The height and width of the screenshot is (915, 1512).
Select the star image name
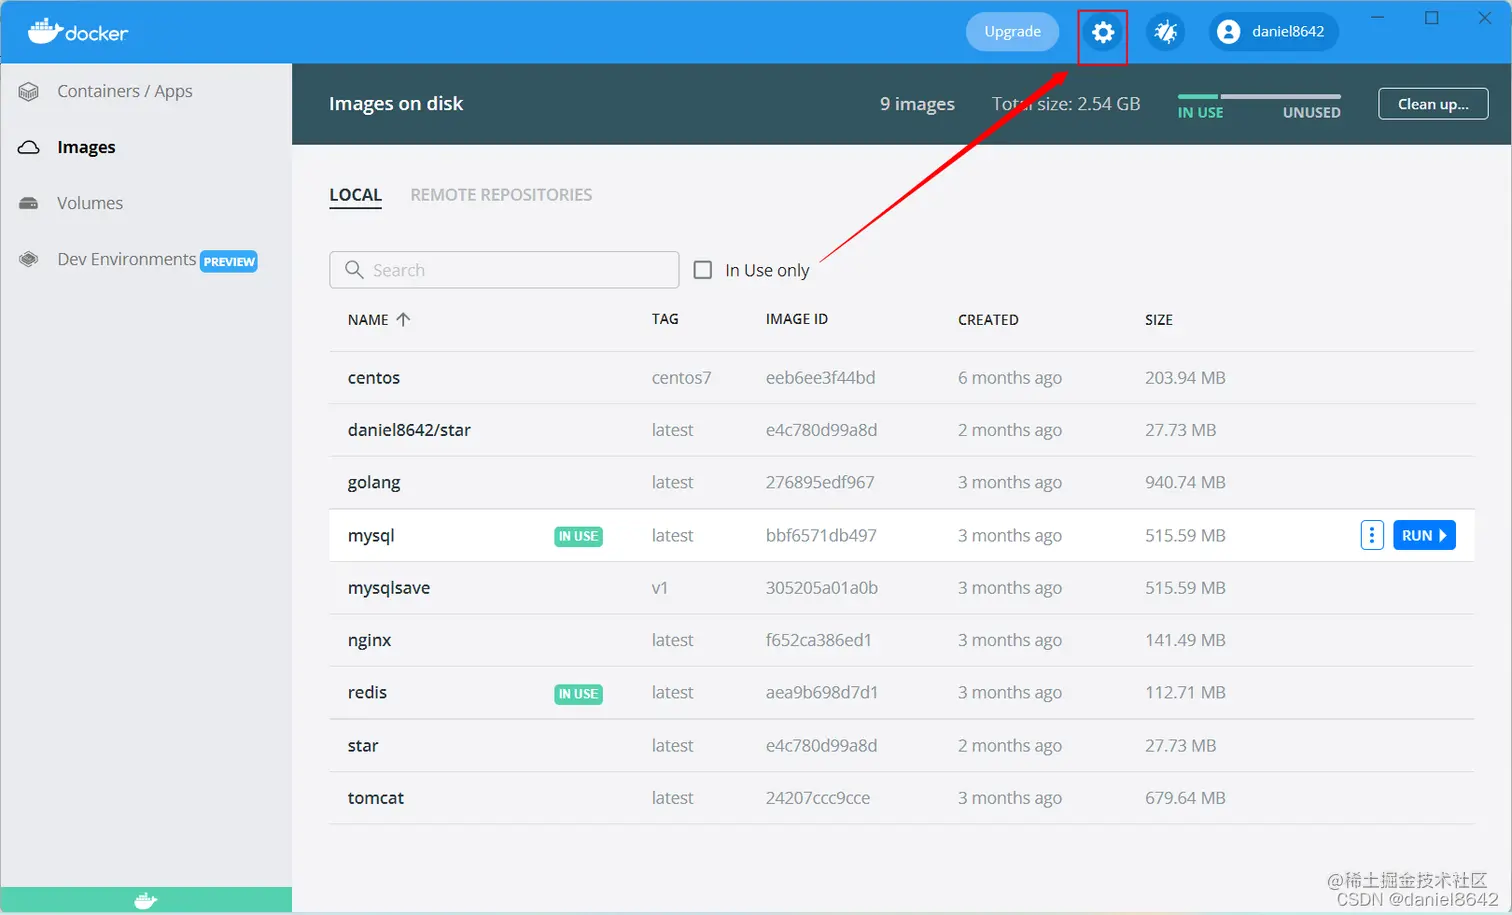(363, 746)
